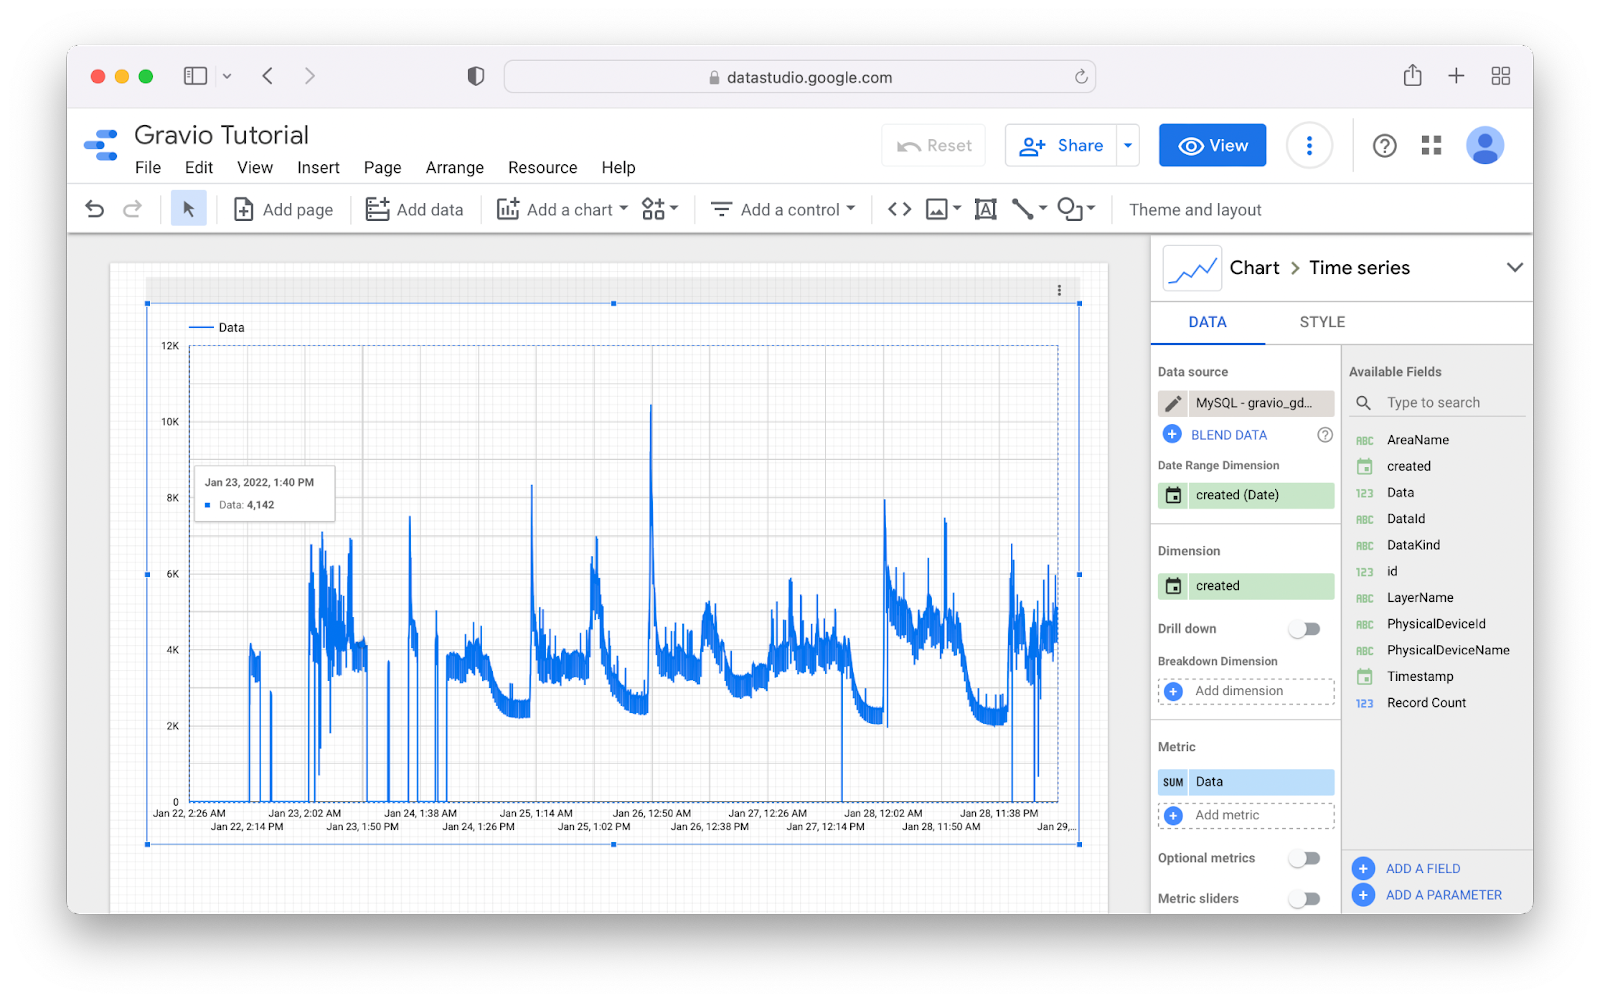Image resolution: width=1600 pixels, height=1002 pixels.
Task: Click the ADD A PARAMETER link
Action: point(1443,895)
